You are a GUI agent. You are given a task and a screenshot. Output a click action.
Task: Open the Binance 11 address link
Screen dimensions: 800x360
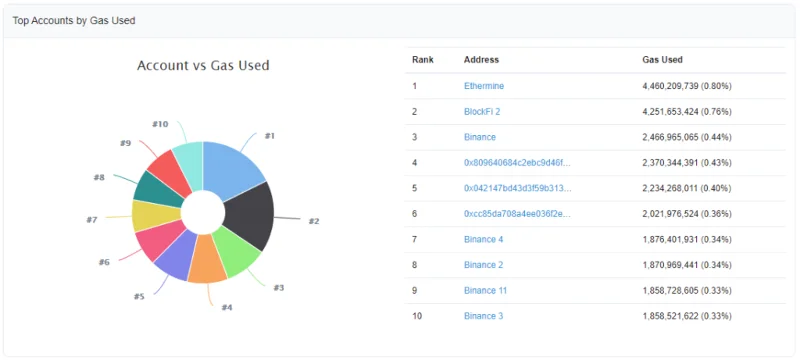[x=485, y=290]
